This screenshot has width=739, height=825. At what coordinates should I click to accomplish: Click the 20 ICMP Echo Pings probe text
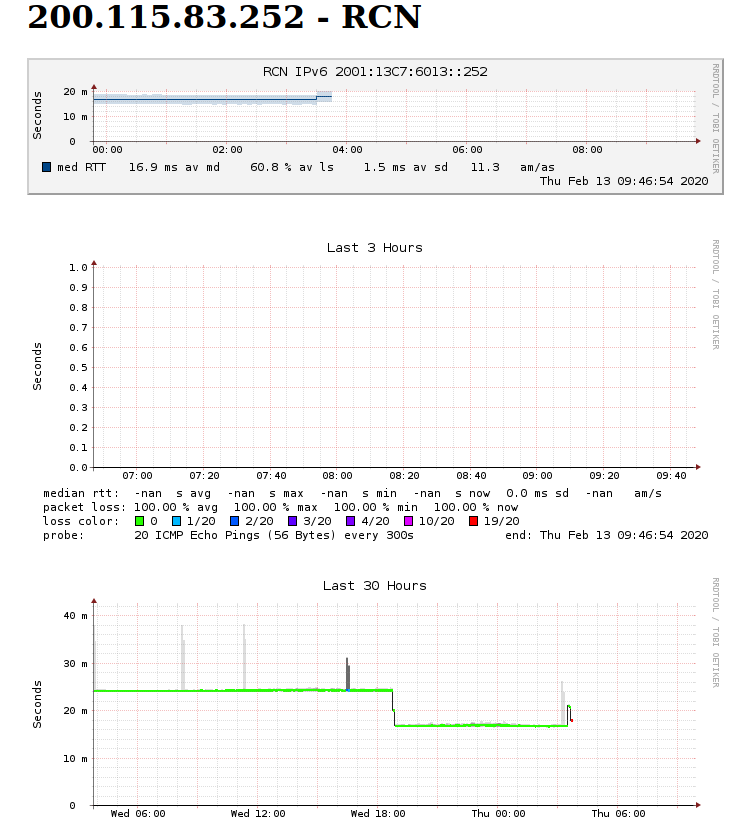[x=273, y=535]
